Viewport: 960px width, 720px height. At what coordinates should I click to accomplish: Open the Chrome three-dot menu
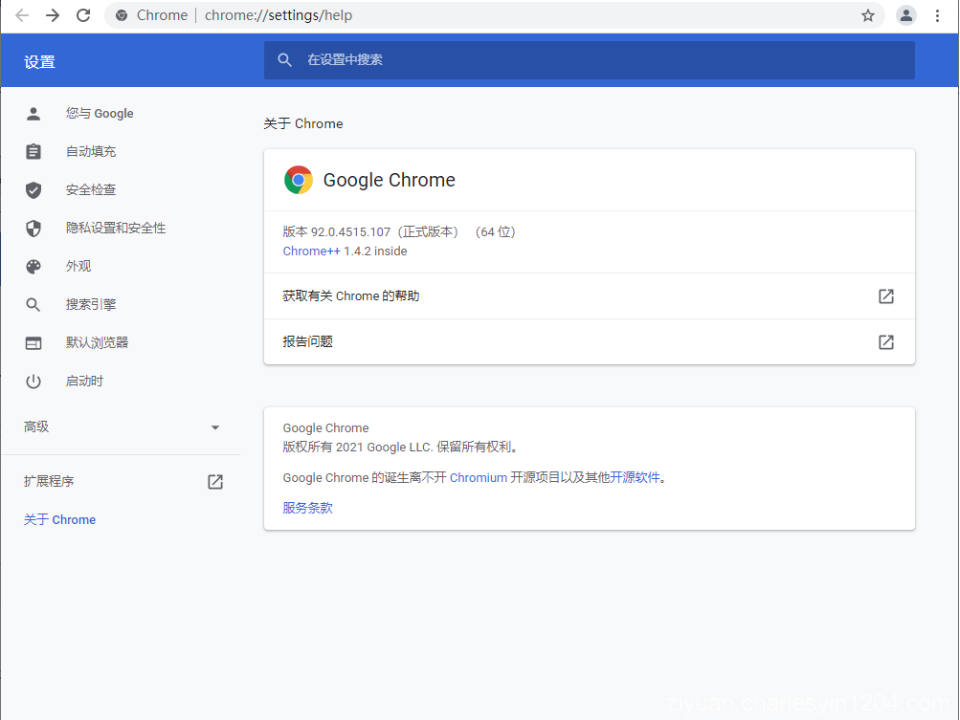[x=937, y=15]
